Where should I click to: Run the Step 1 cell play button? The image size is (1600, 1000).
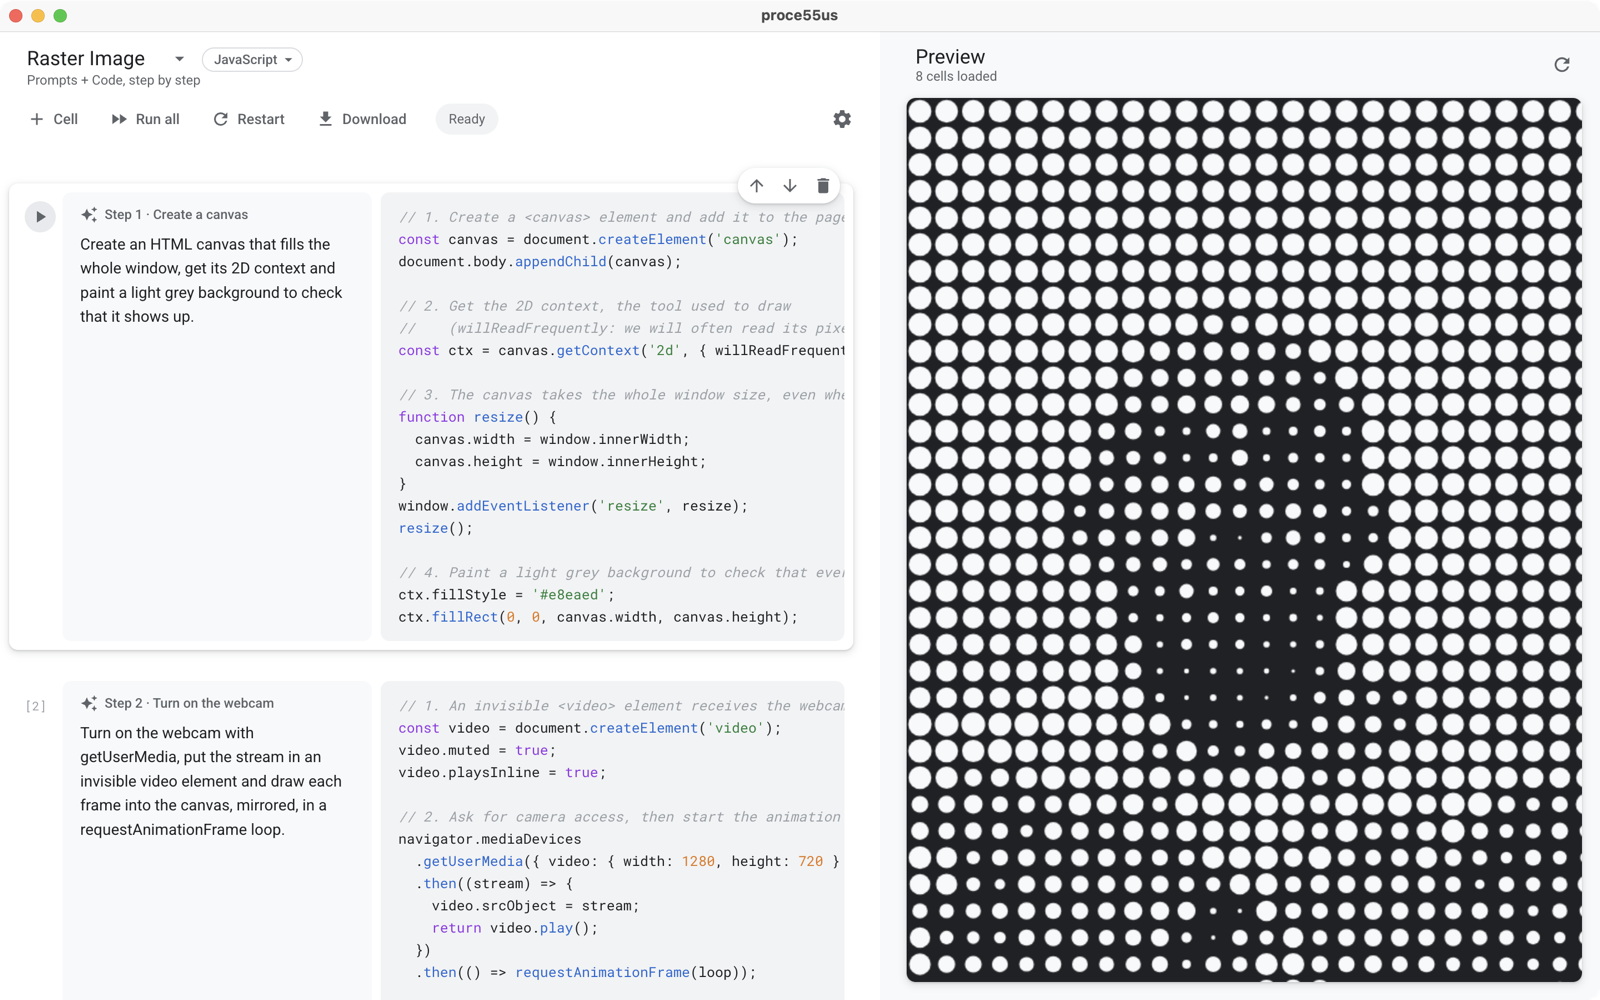coord(40,216)
